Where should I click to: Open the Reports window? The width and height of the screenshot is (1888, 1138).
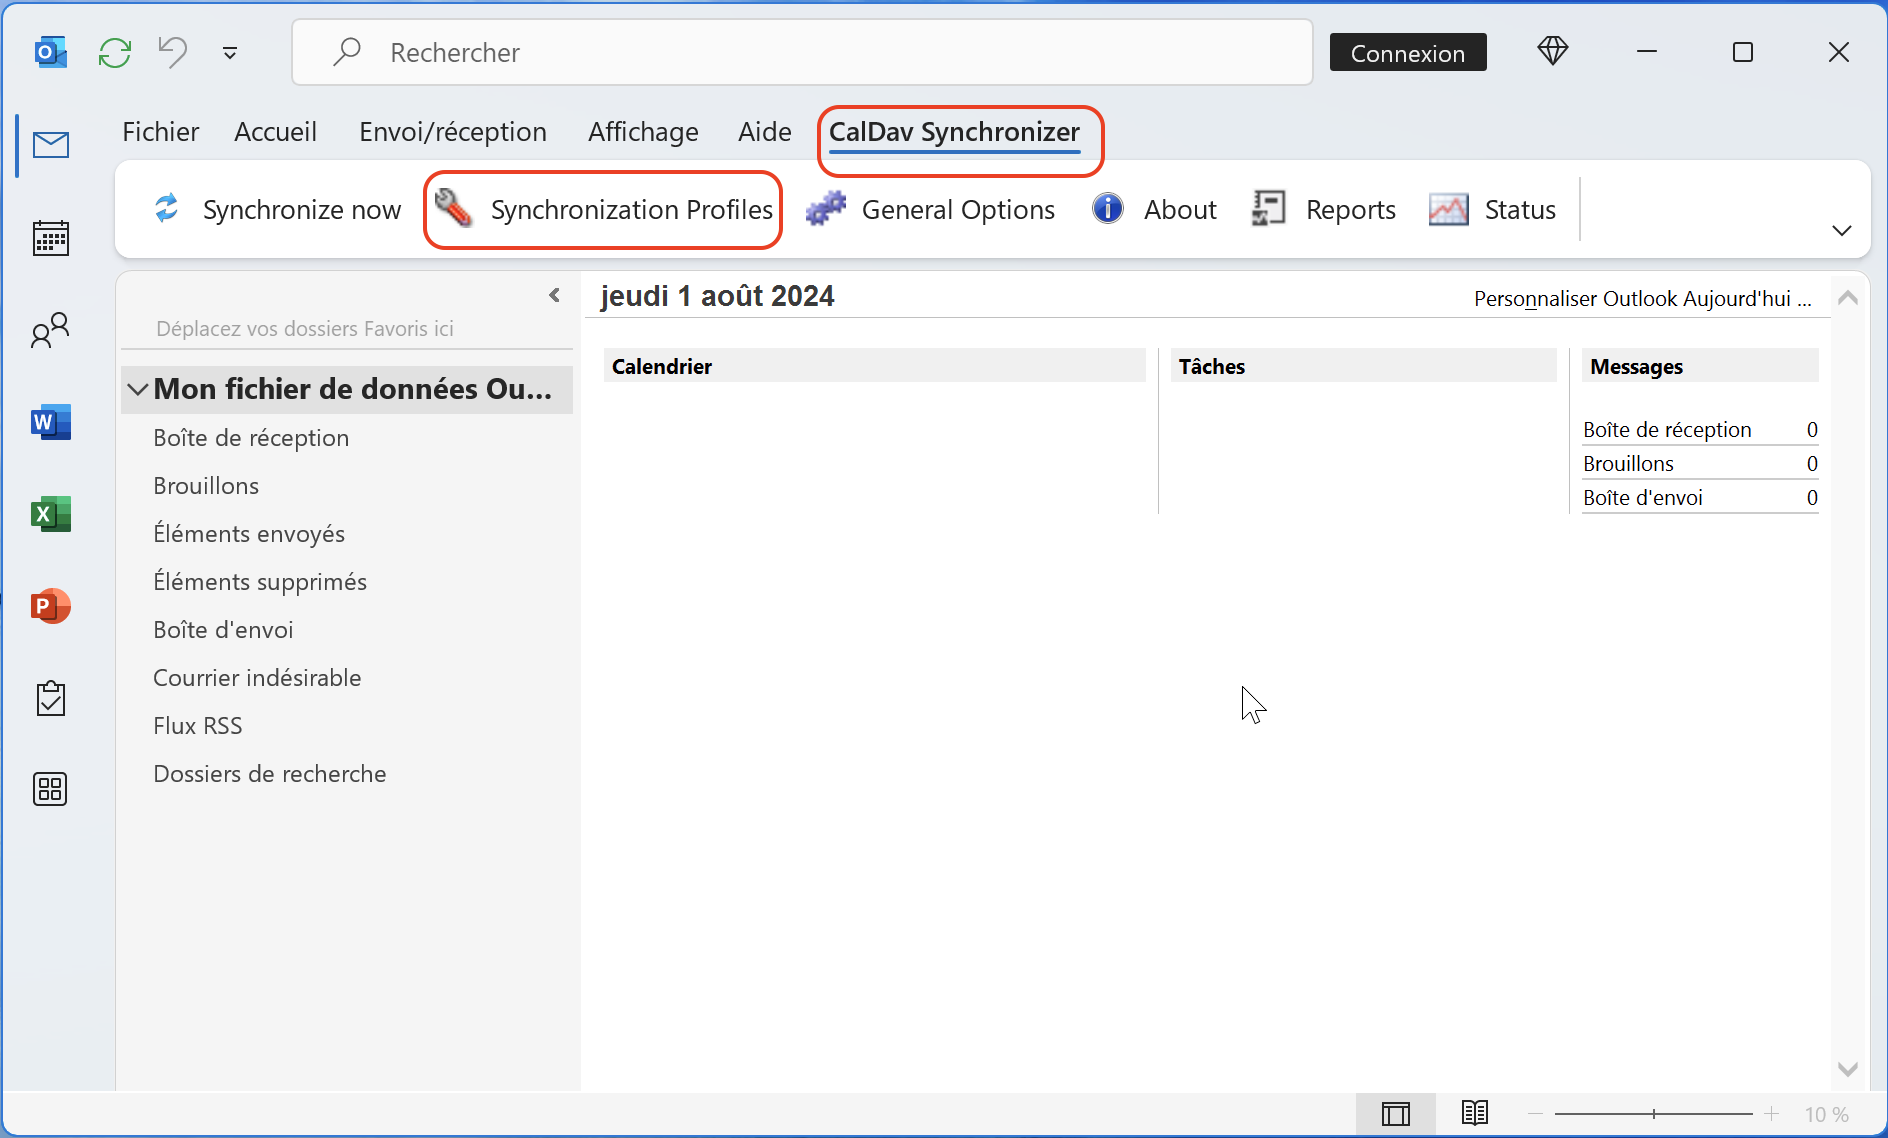pos(1323,210)
